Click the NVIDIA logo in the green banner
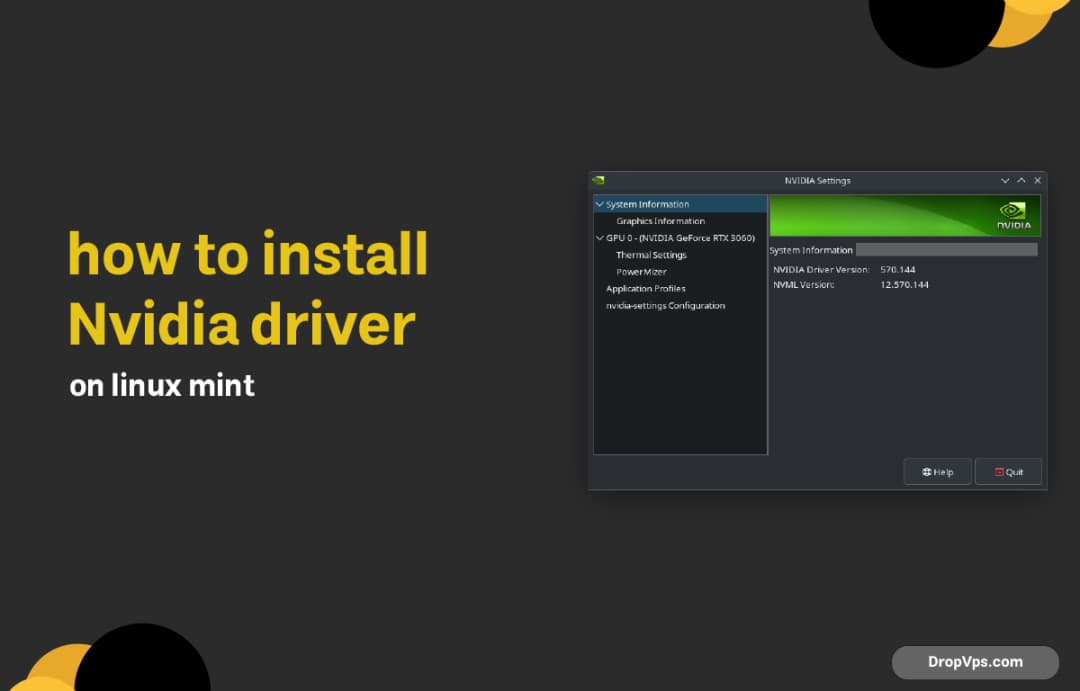 (x=1013, y=214)
